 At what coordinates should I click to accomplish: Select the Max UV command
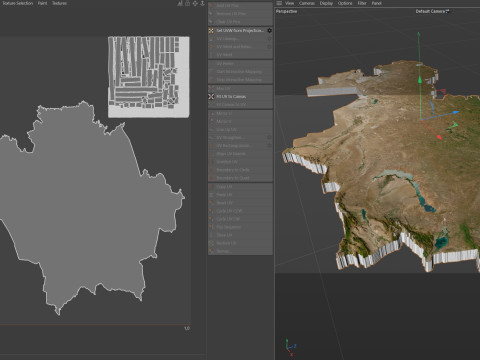tap(240, 89)
